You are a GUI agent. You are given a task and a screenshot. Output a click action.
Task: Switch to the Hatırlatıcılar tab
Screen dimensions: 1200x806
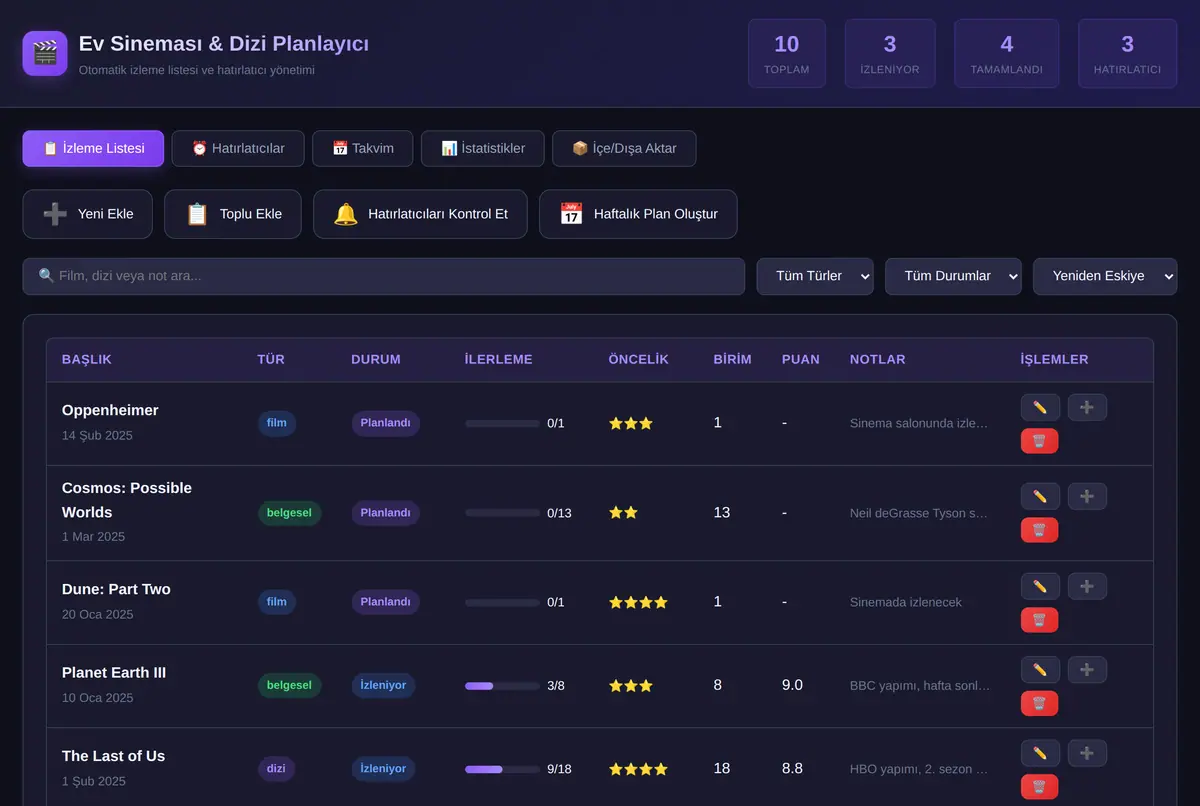point(238,148)
